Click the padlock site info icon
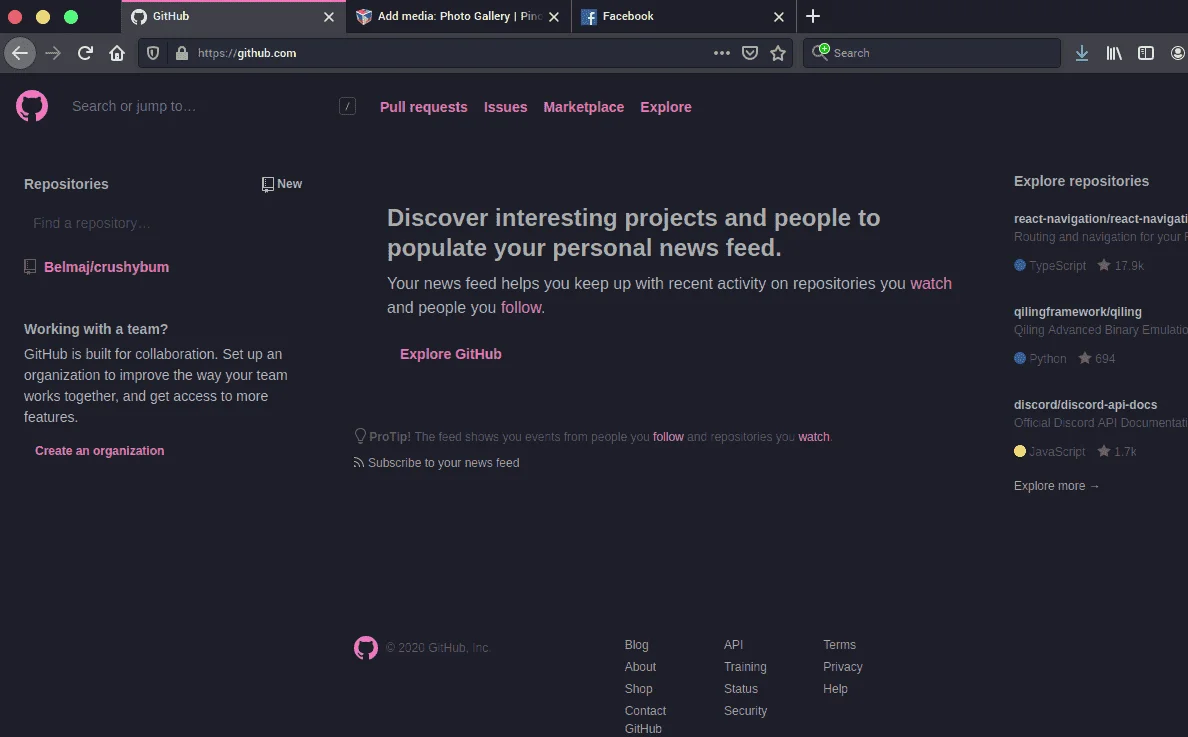This screenshot has width=1188, height=737. coord(181,53)
